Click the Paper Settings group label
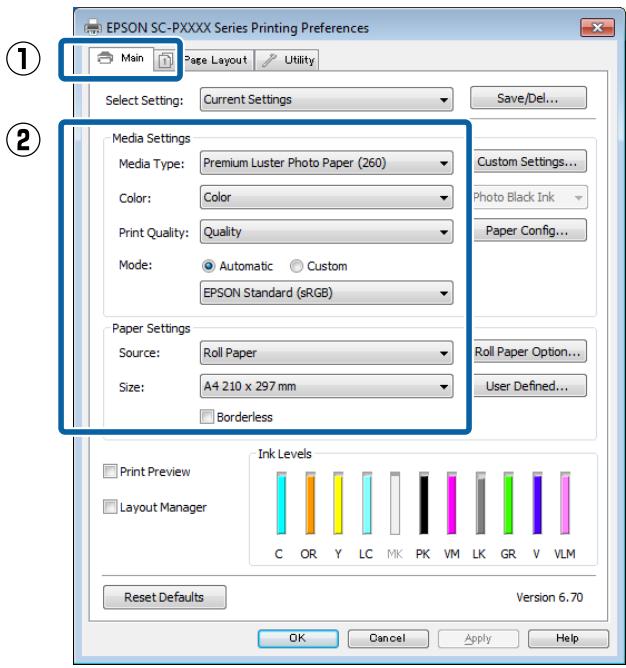The image size is (626, 668). 151,328
